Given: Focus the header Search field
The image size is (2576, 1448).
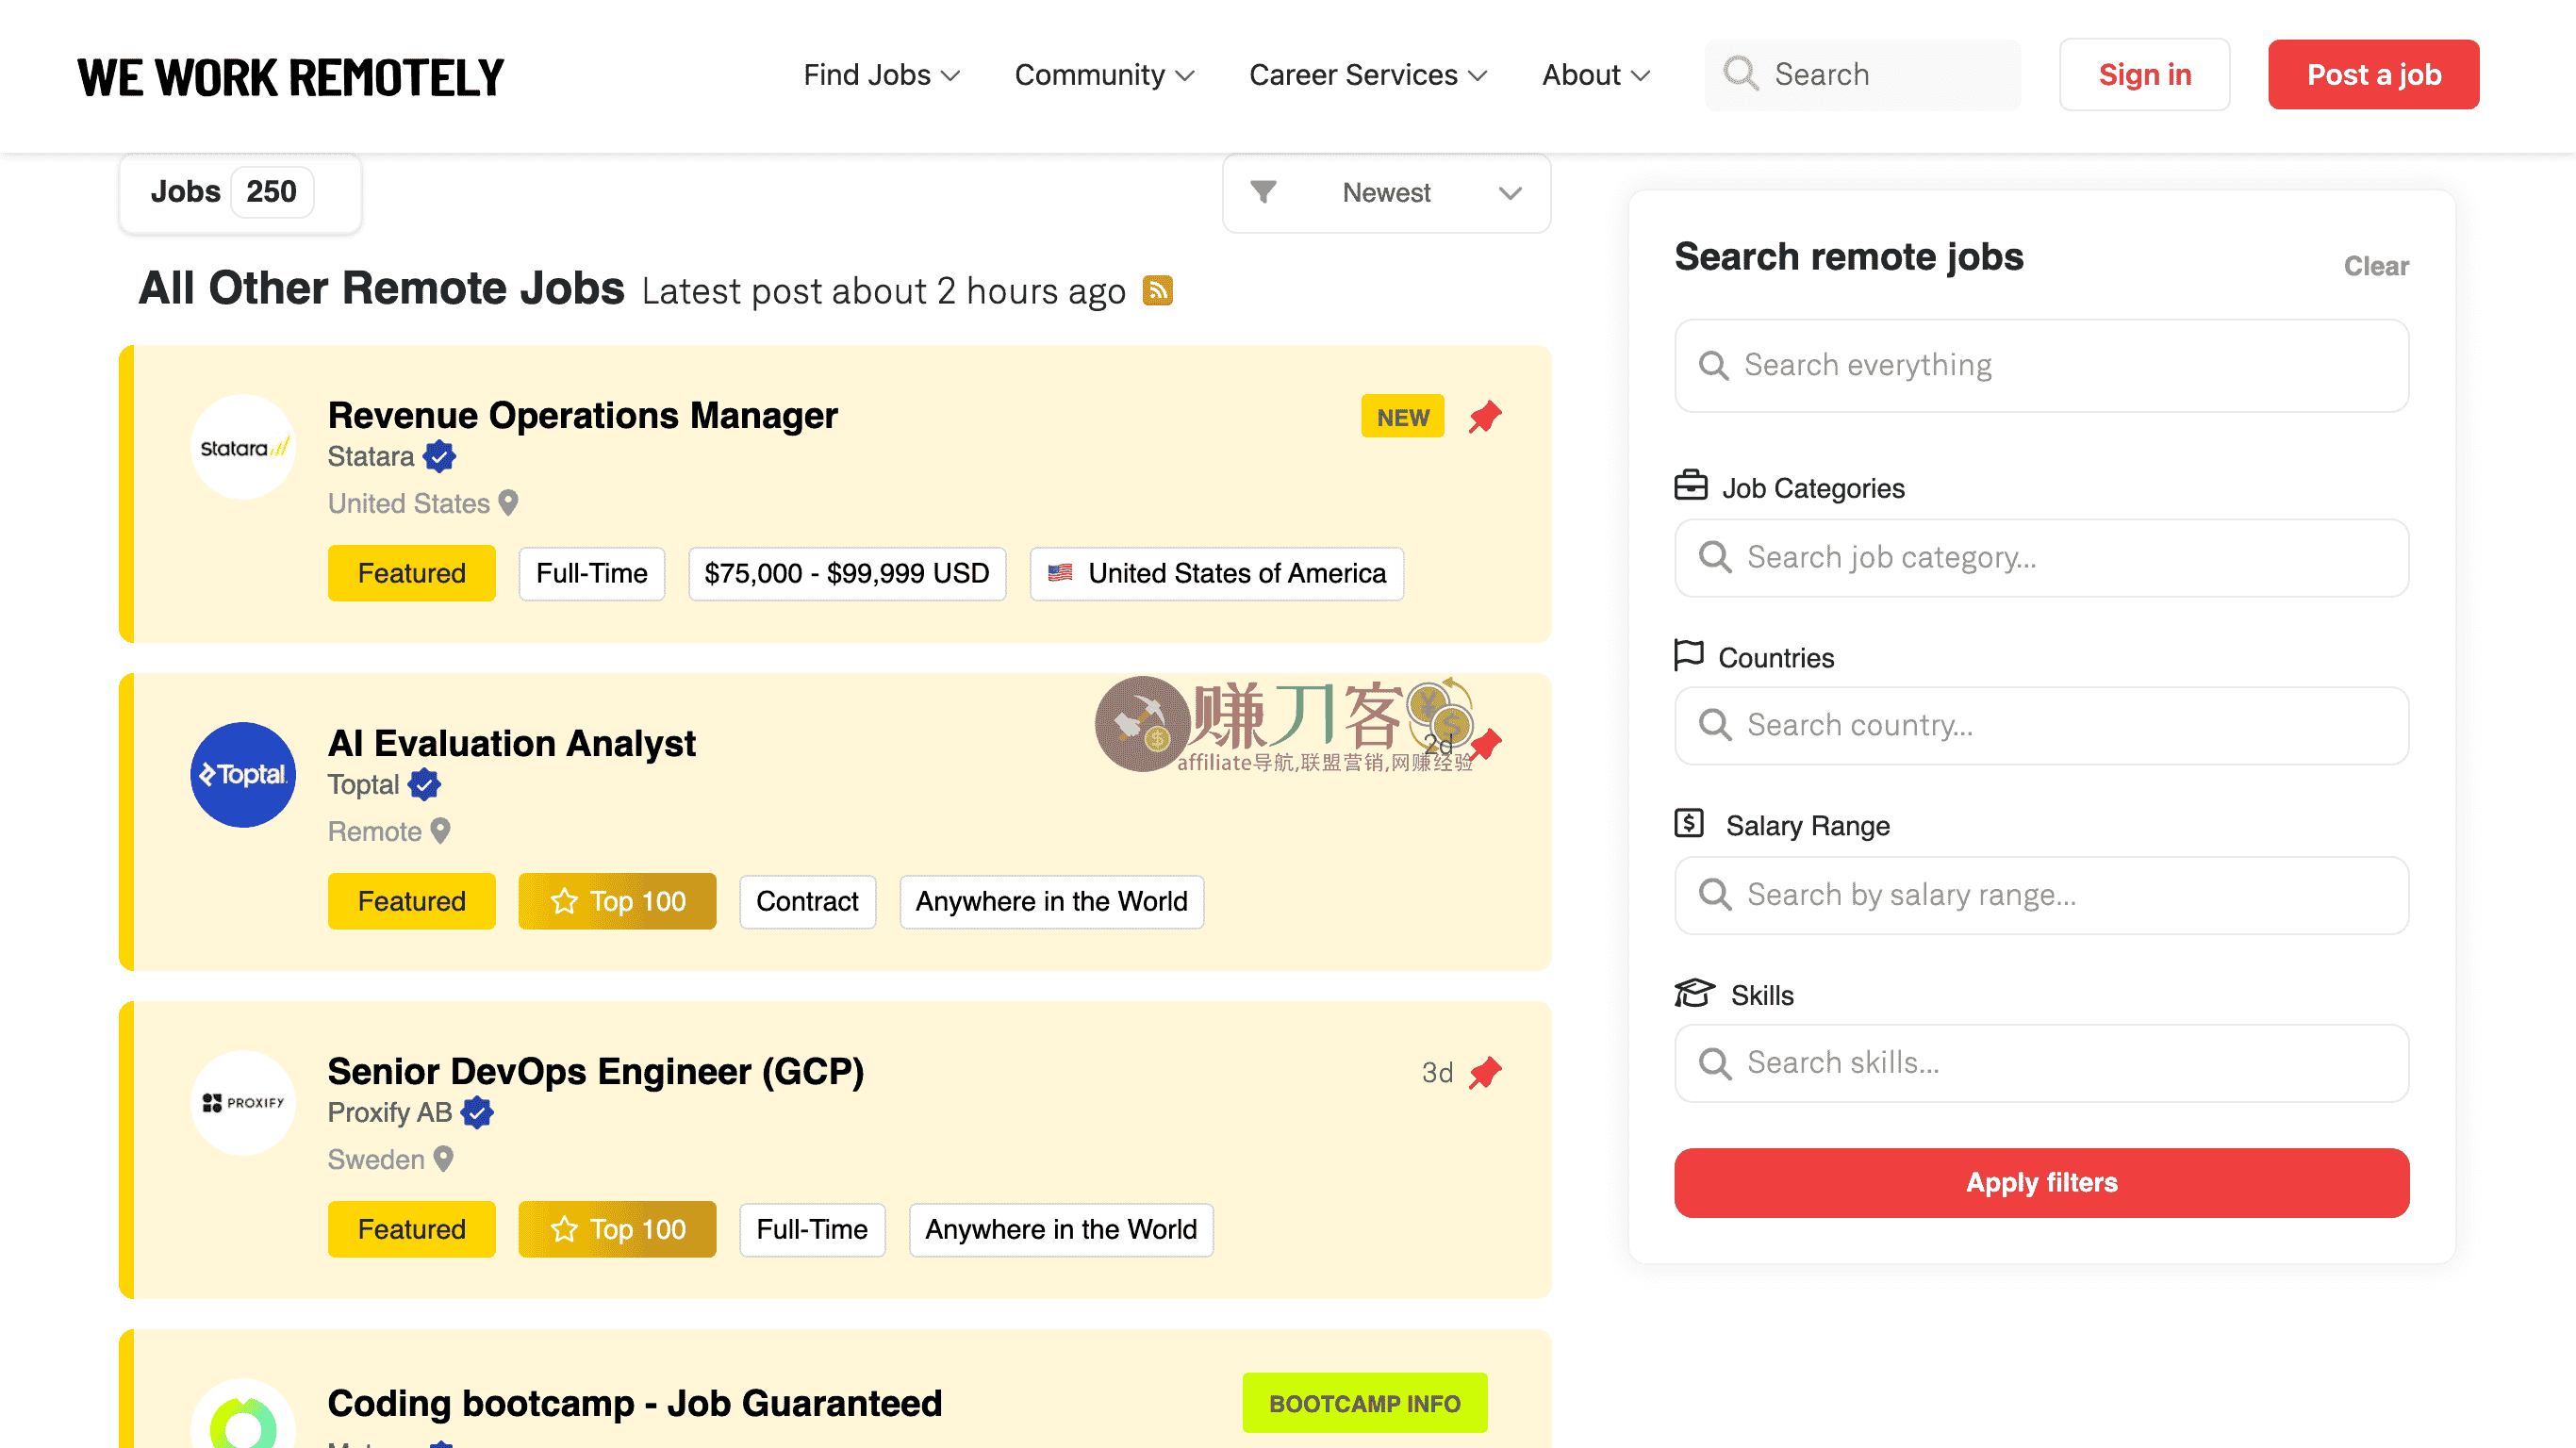Looking at the screenshot, I should (x=1862, y=75).
